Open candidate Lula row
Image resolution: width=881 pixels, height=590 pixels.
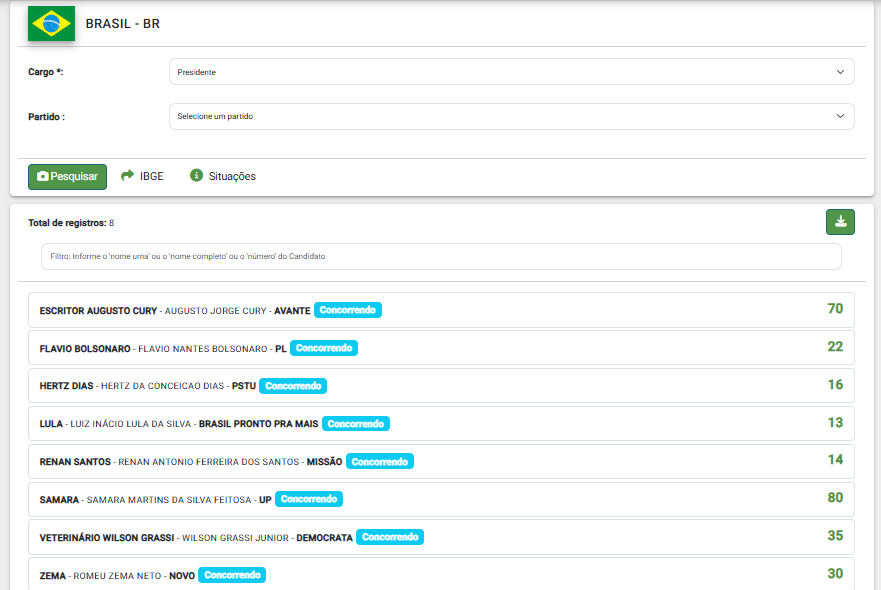coord(441,424)
